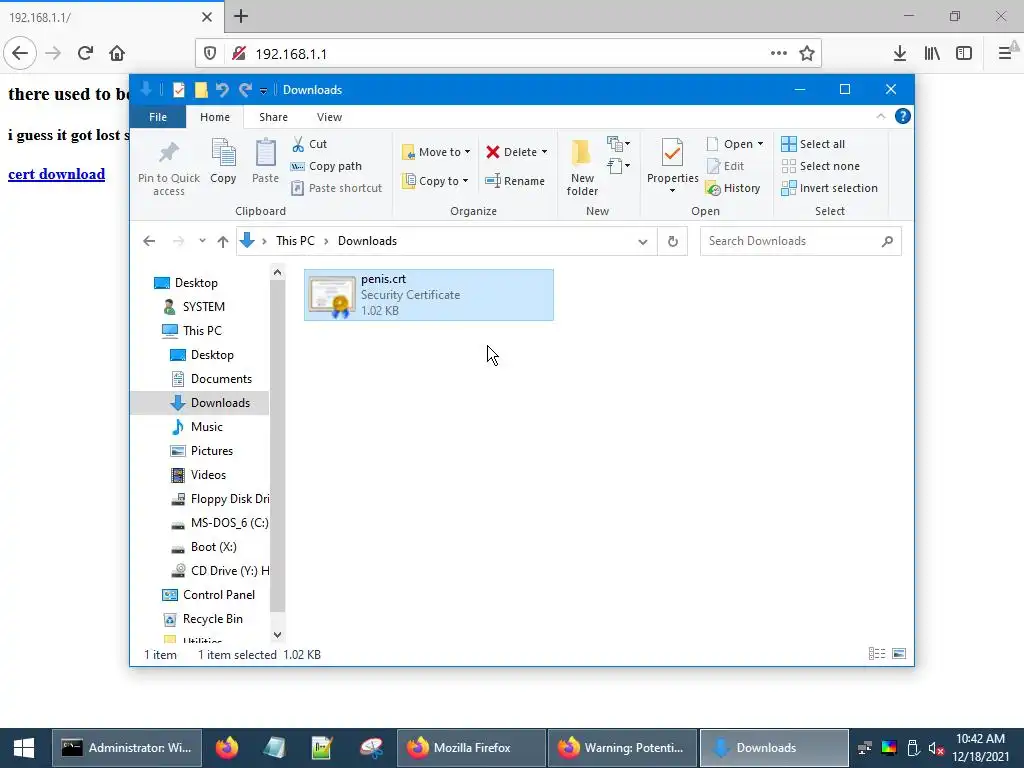Open Firefox hamburger menu
This screenshot has height=768, width=1024.
(x=1005, y=54)
